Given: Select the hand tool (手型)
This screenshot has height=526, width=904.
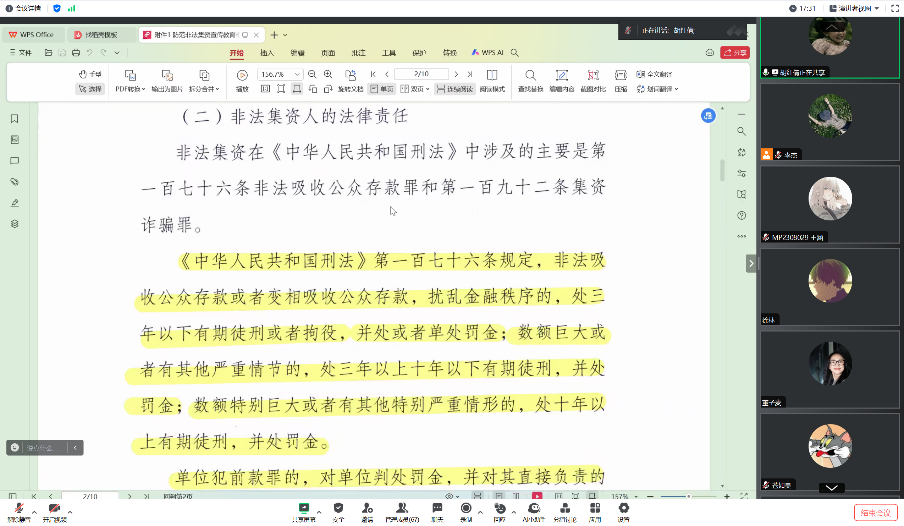Looking at the screenshot, I should (90, 74).
